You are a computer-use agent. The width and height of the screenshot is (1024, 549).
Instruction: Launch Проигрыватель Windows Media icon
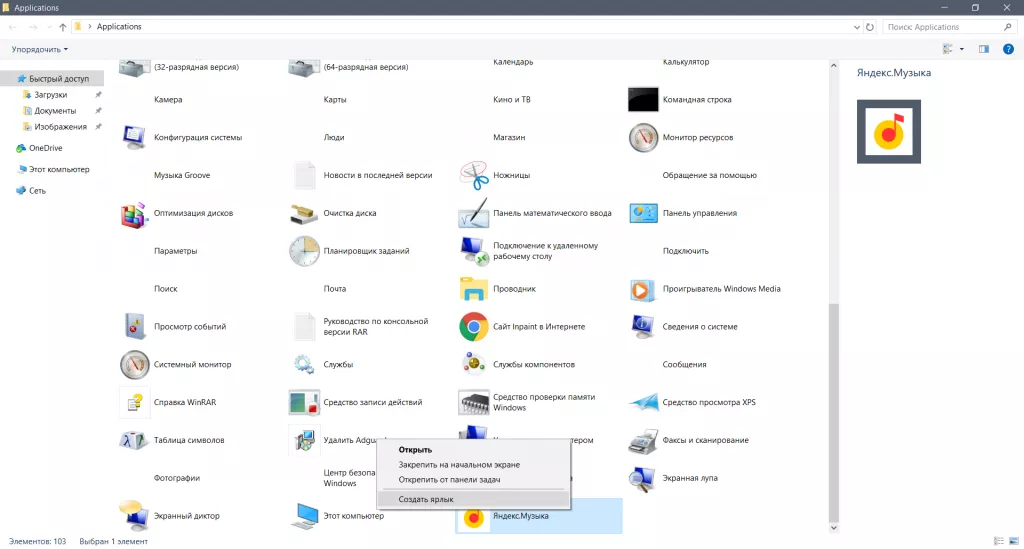pyautogui.click(x=643, y=290)
